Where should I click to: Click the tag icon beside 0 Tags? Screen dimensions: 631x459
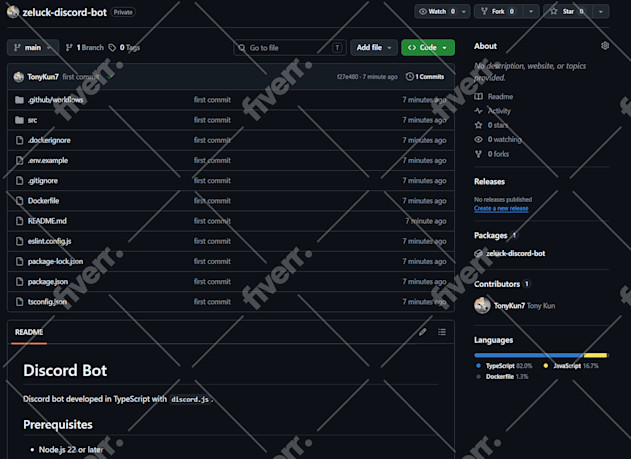point(112,47)
